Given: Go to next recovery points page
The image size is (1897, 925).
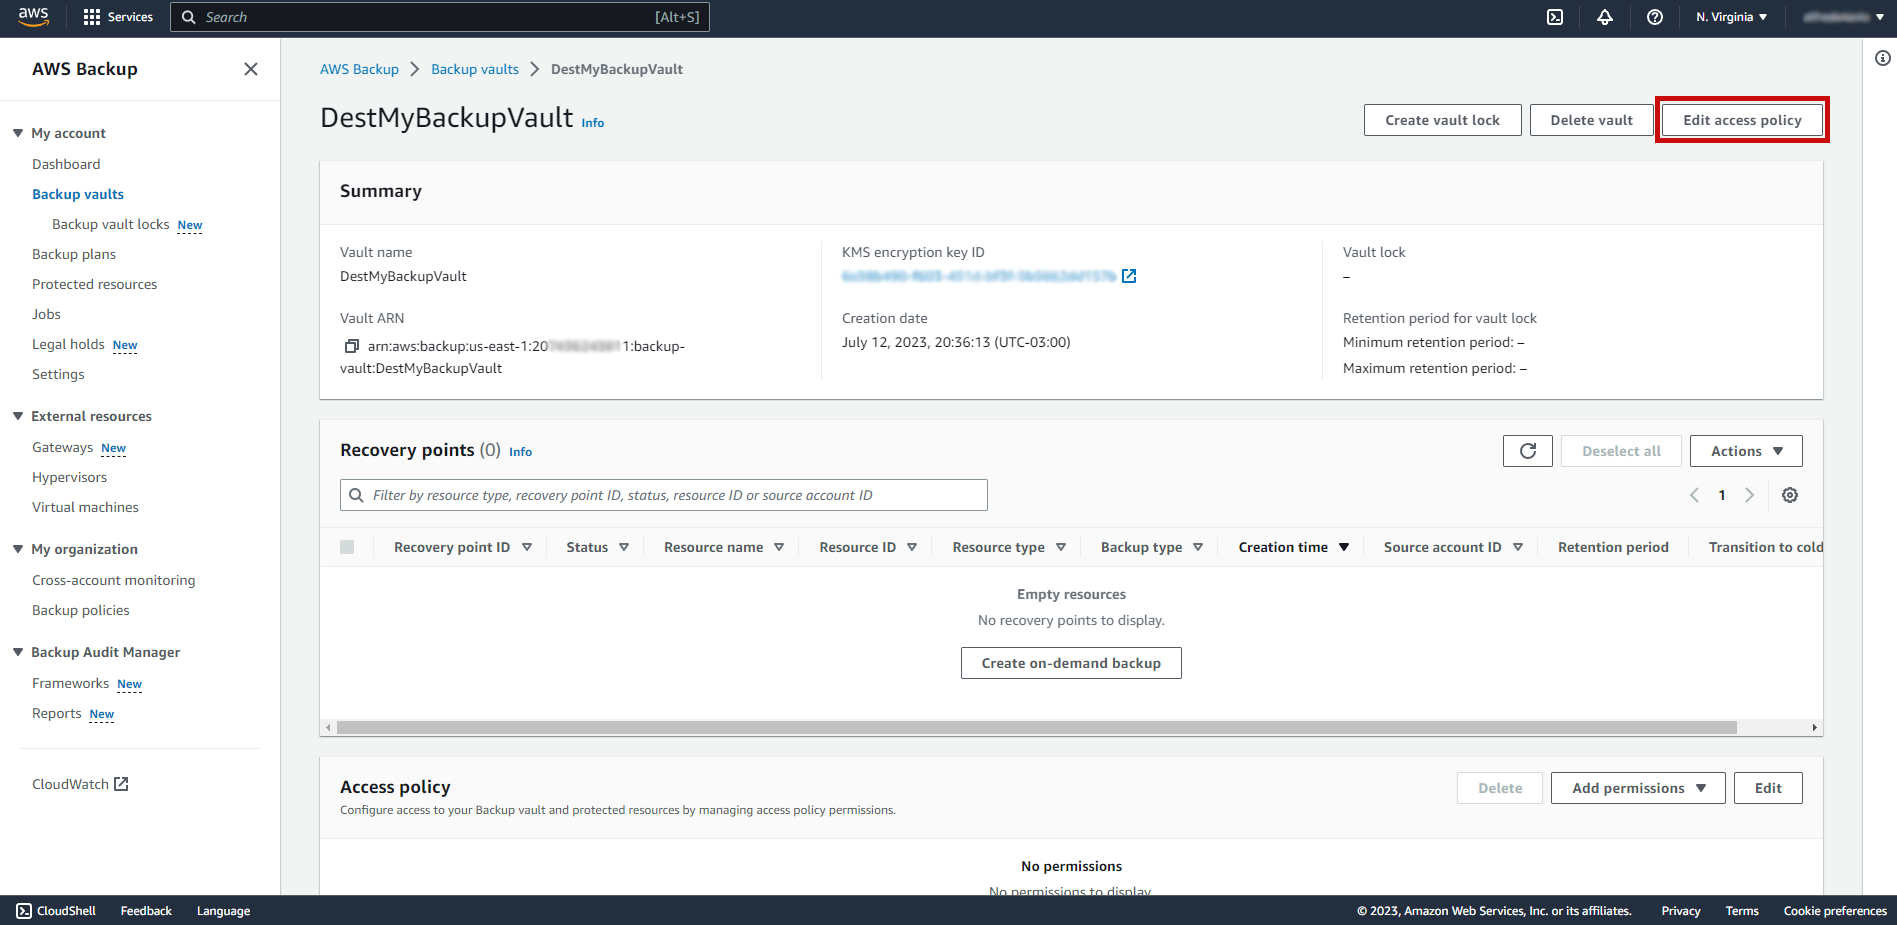Looking at the screenshot, I should click(1749, 495).
